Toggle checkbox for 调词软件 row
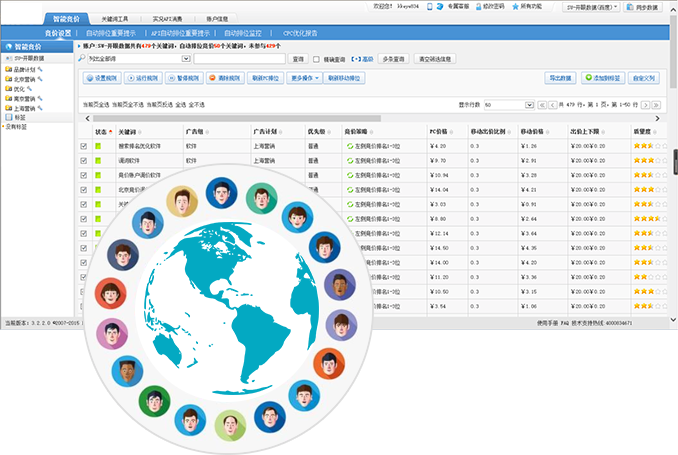Screen dimensions: 678x455 point(84,161)
